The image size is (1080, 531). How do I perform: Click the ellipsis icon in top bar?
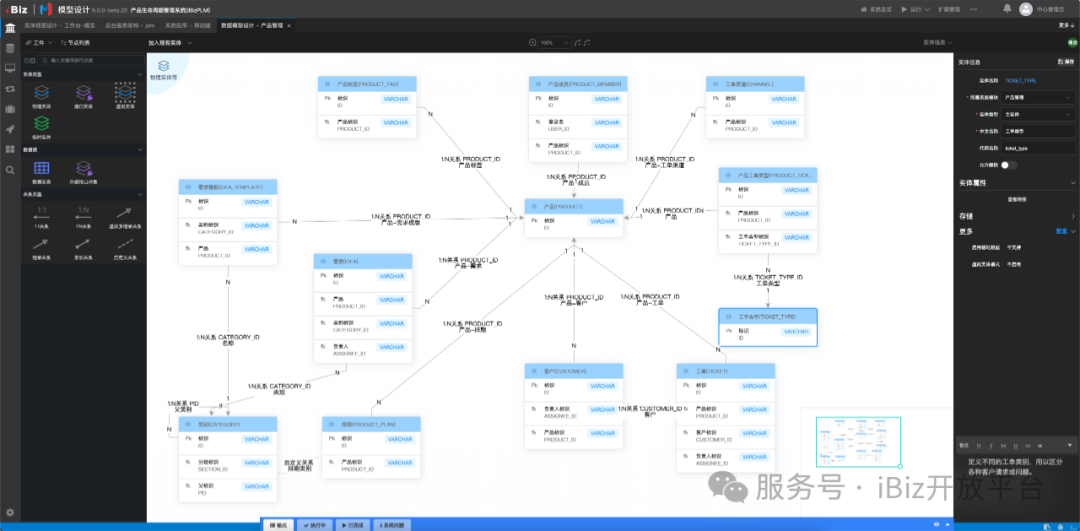pos(973,9)
